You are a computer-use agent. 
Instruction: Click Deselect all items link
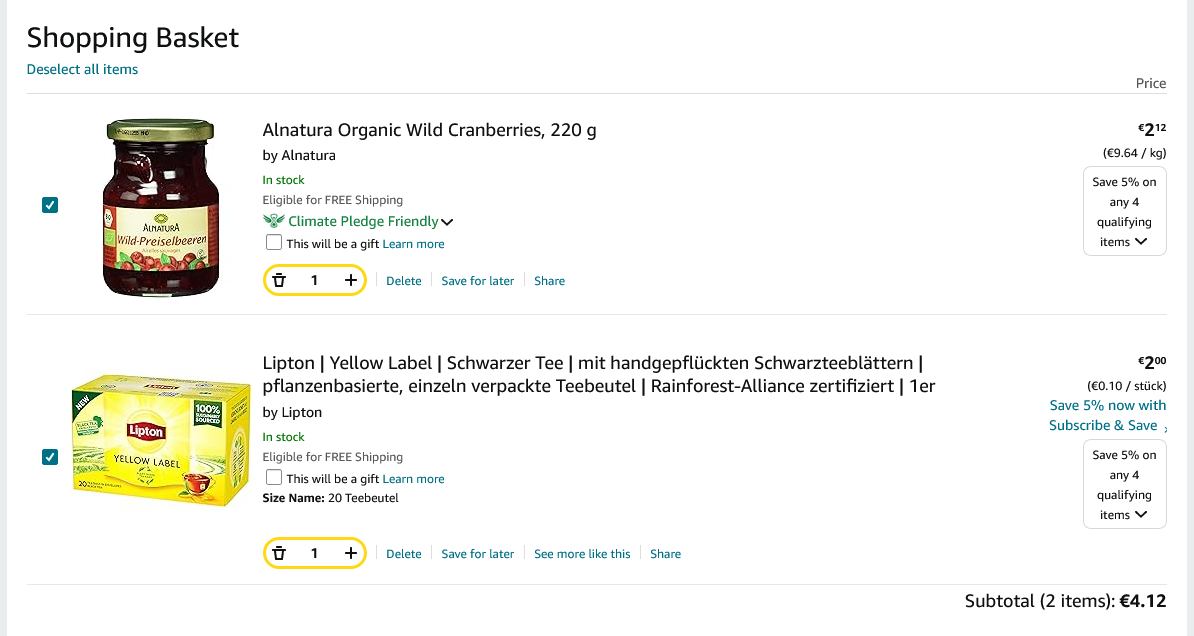82,69
